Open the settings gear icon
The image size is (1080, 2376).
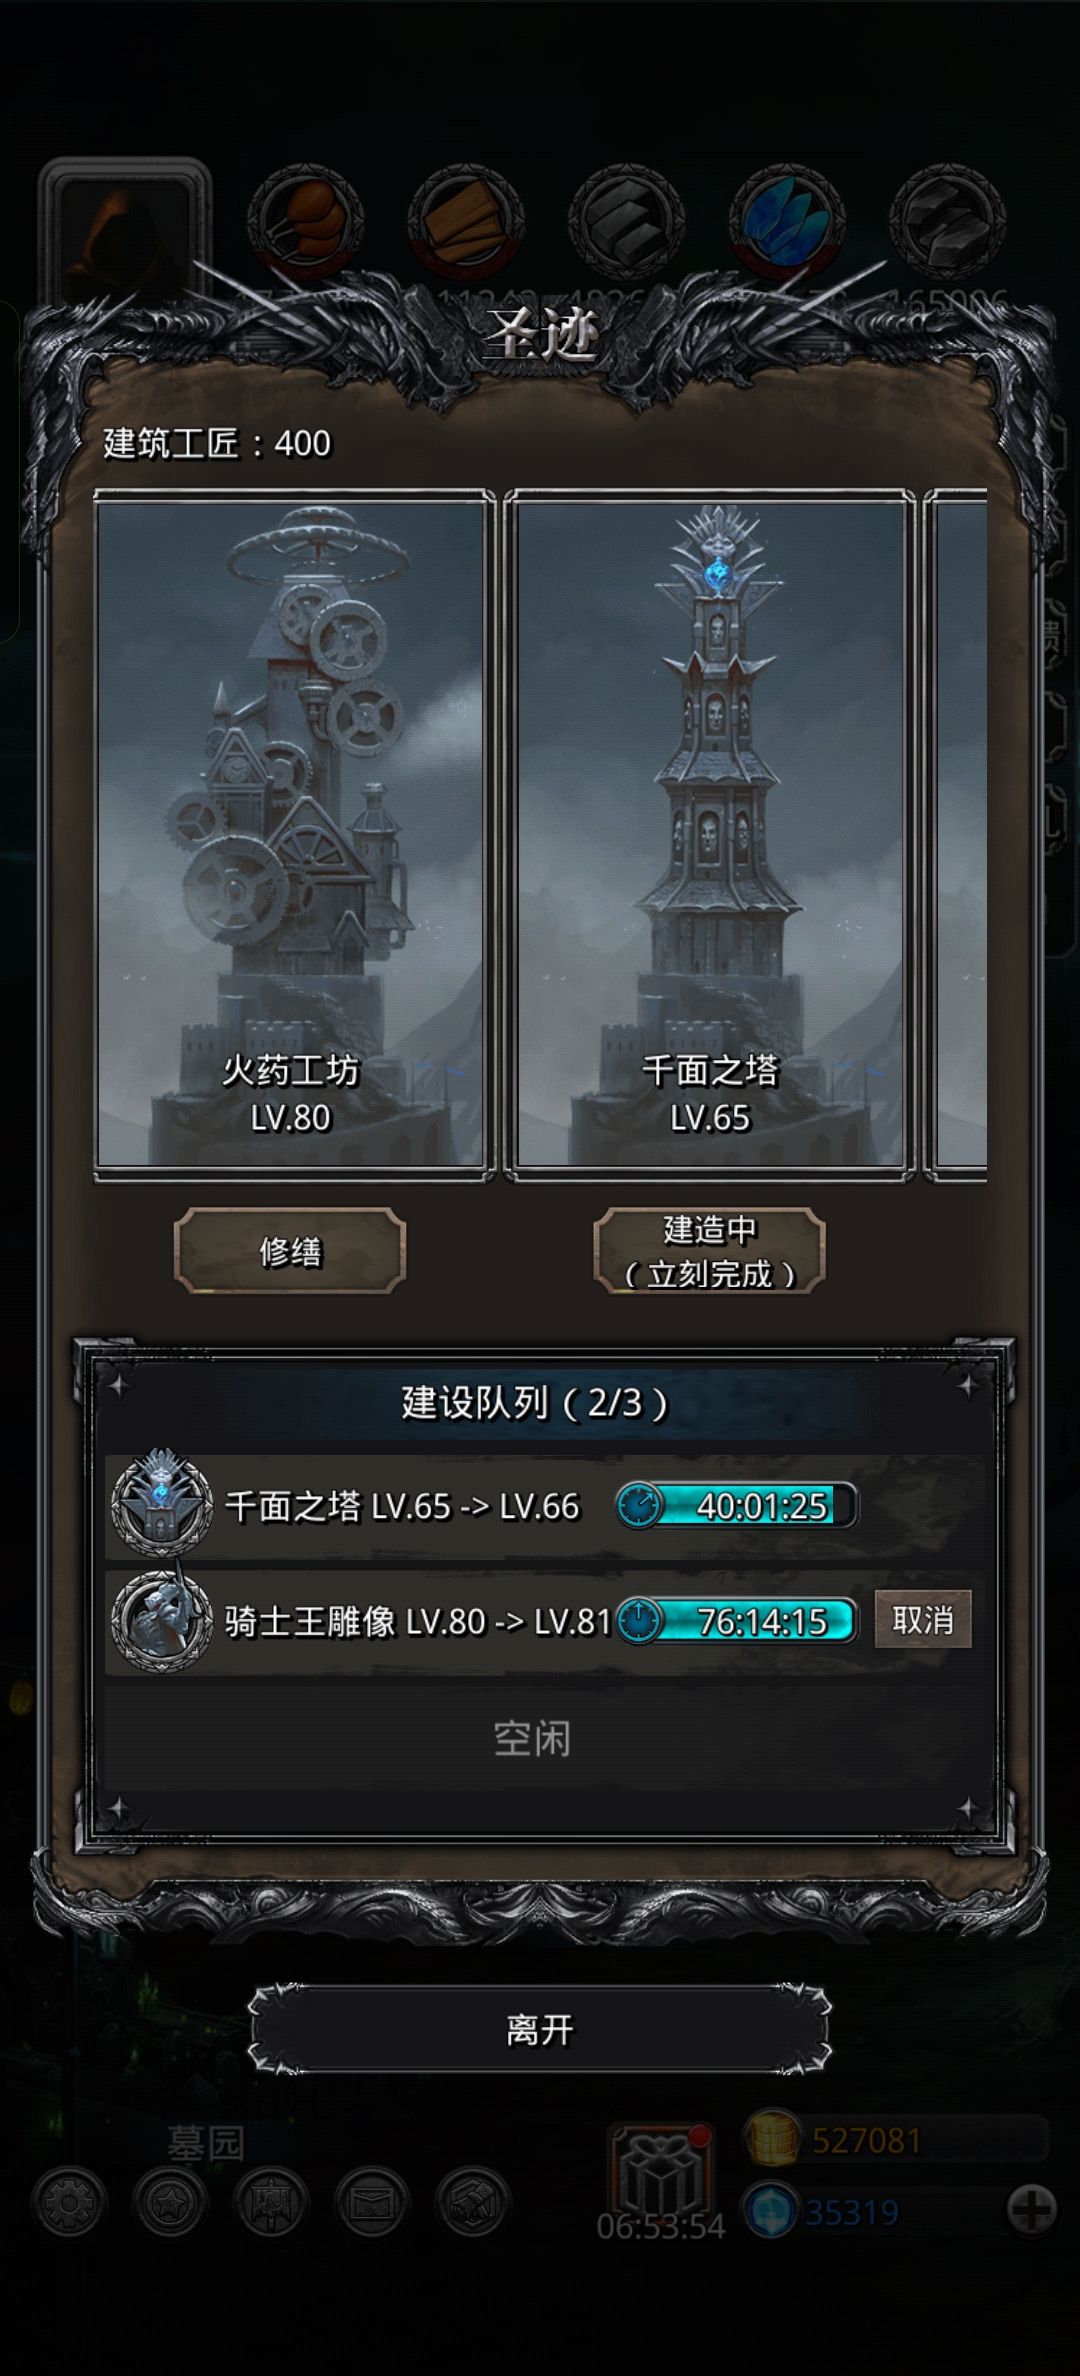69,2201
